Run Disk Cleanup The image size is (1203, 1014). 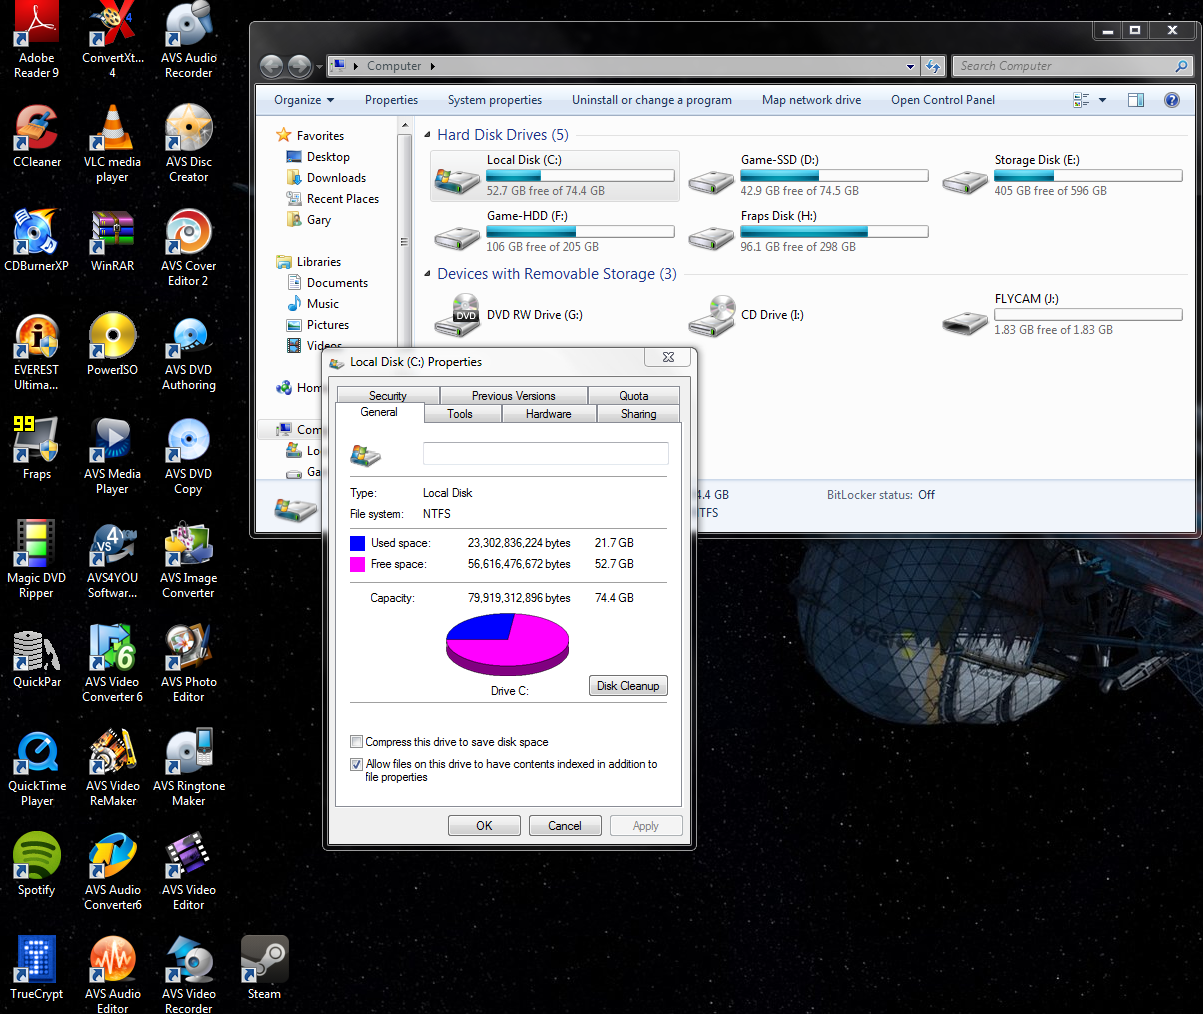point(628,685)
